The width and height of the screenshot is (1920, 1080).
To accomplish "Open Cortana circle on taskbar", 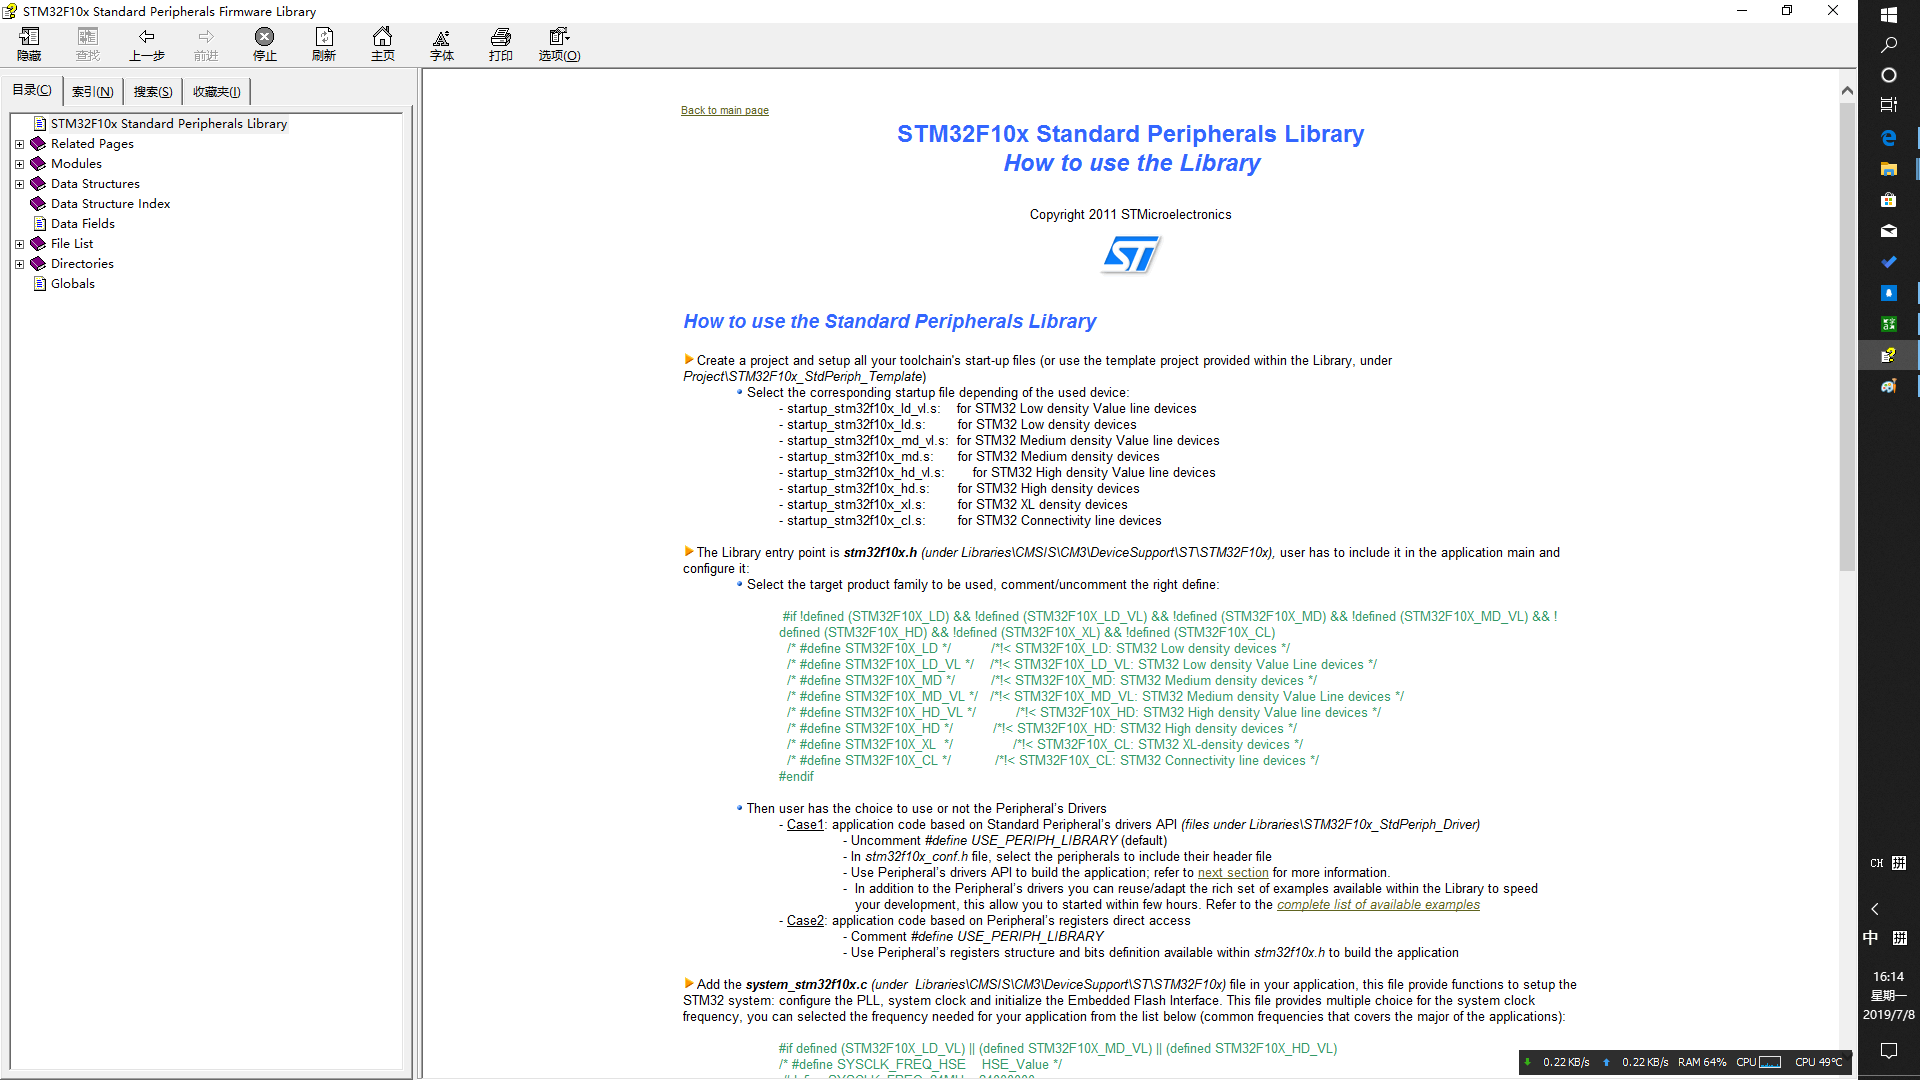I will click(x=1889, y=75).
